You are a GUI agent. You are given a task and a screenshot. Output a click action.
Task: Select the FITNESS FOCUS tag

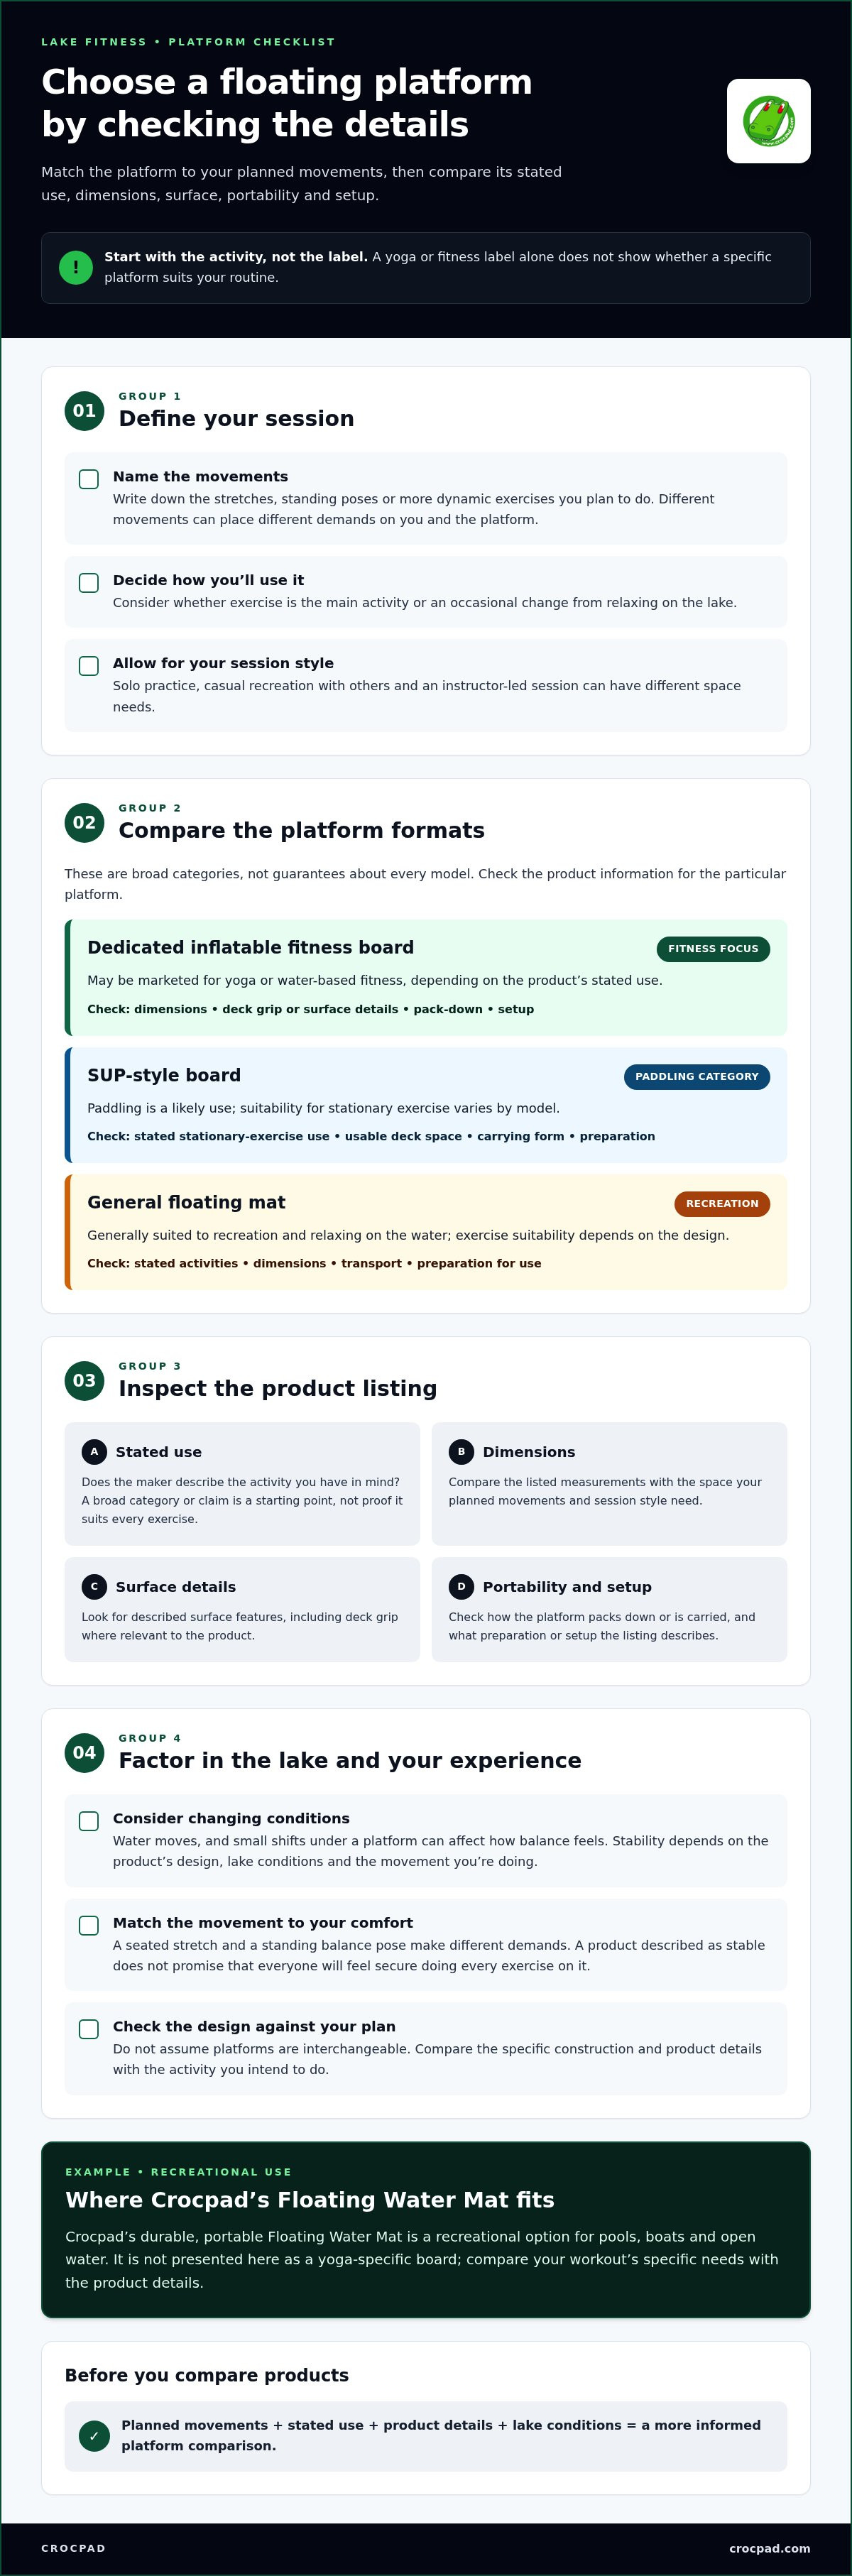tap(713, 949)
